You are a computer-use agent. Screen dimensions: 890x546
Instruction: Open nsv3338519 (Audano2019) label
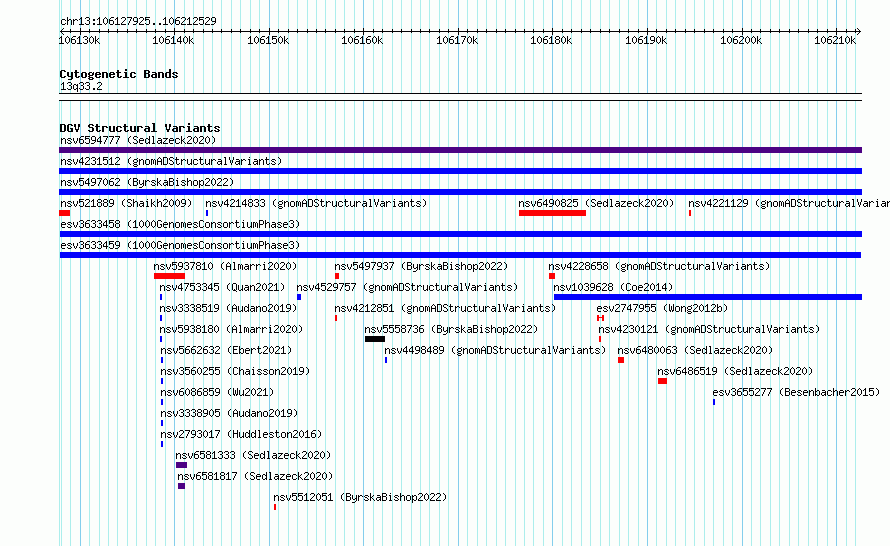pos(228,308)
